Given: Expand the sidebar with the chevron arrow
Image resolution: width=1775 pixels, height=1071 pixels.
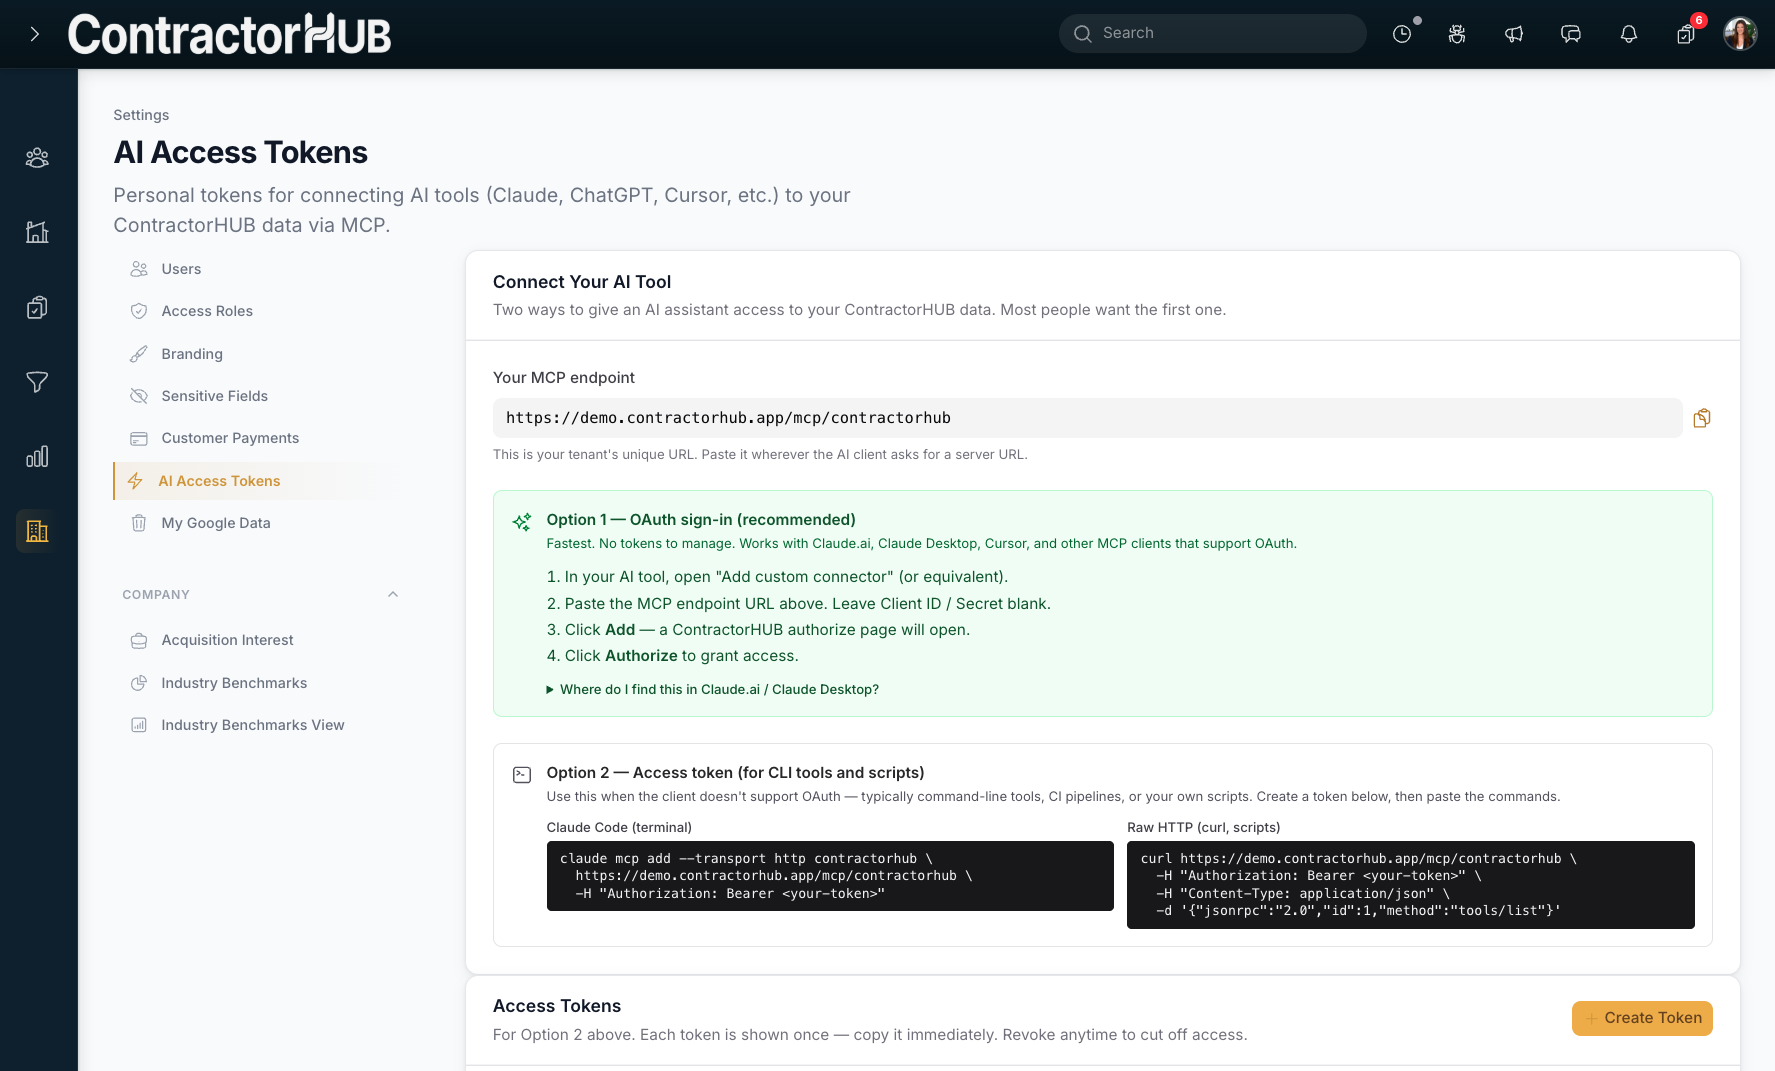Looking at the screenshot, I should point(35,34).
